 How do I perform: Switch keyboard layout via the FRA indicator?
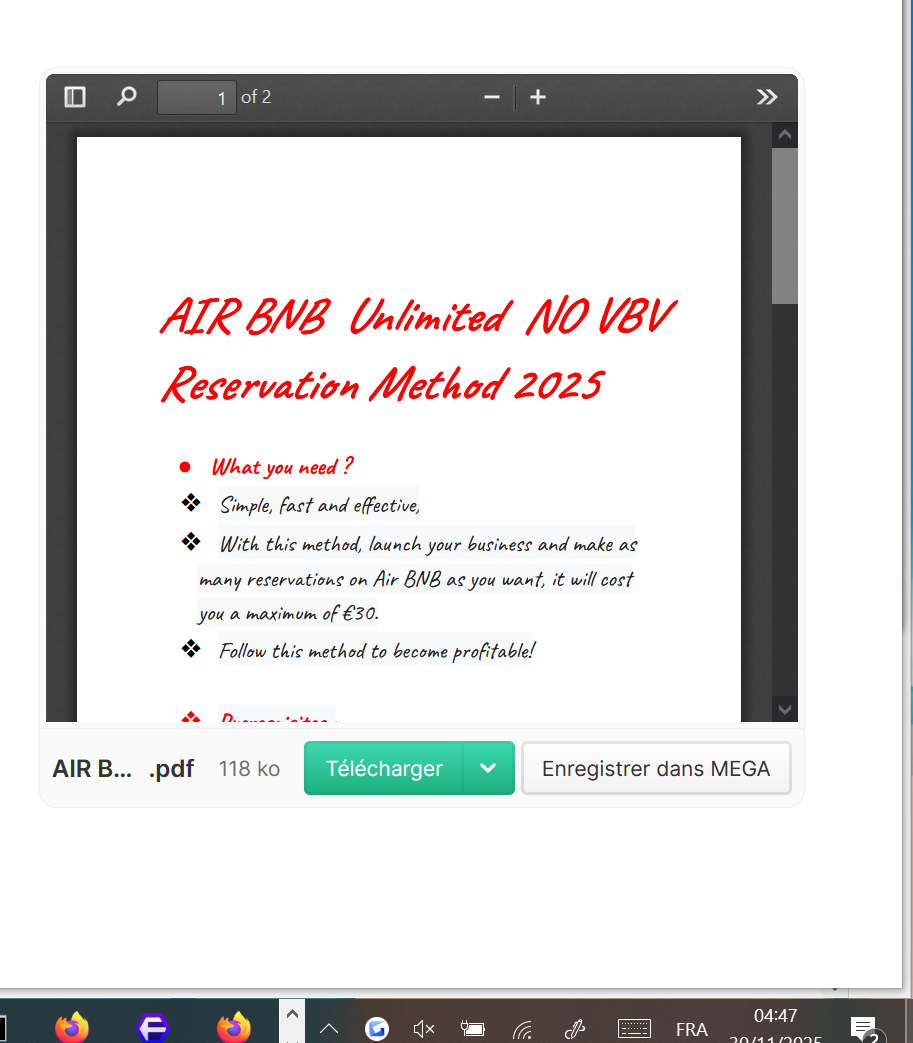tap(692, 1028)
